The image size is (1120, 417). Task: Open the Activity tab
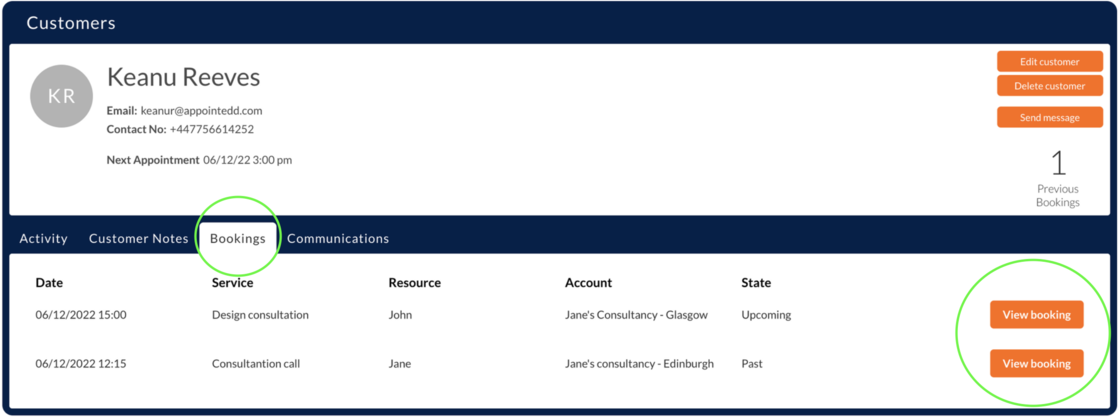pos(44,239)
